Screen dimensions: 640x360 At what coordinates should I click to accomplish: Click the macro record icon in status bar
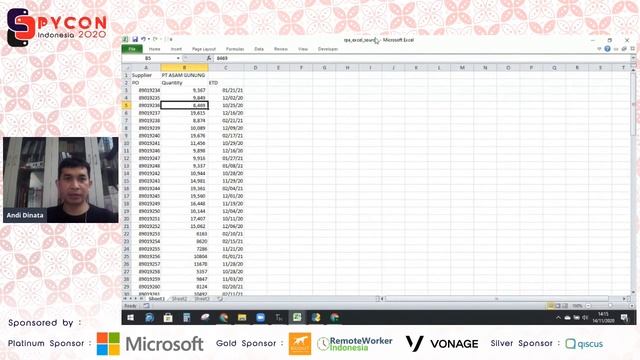[x=146, y=306]
